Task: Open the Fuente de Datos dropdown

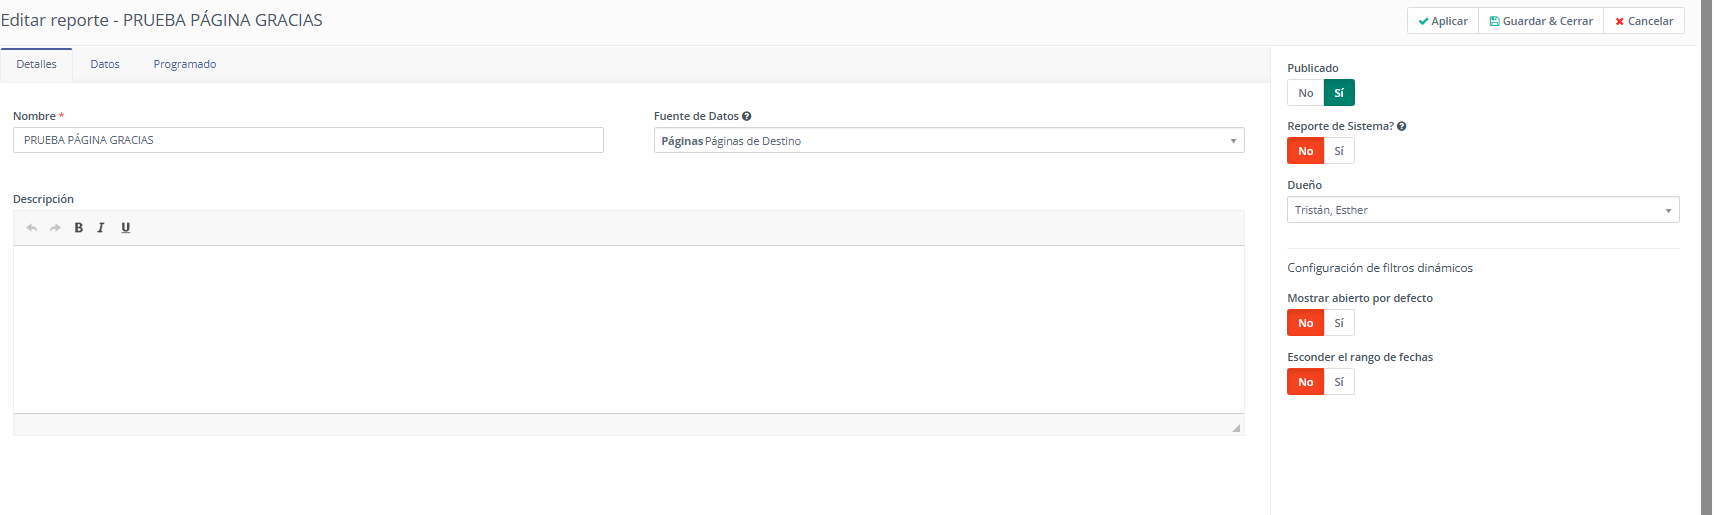Action: (948, 141)
